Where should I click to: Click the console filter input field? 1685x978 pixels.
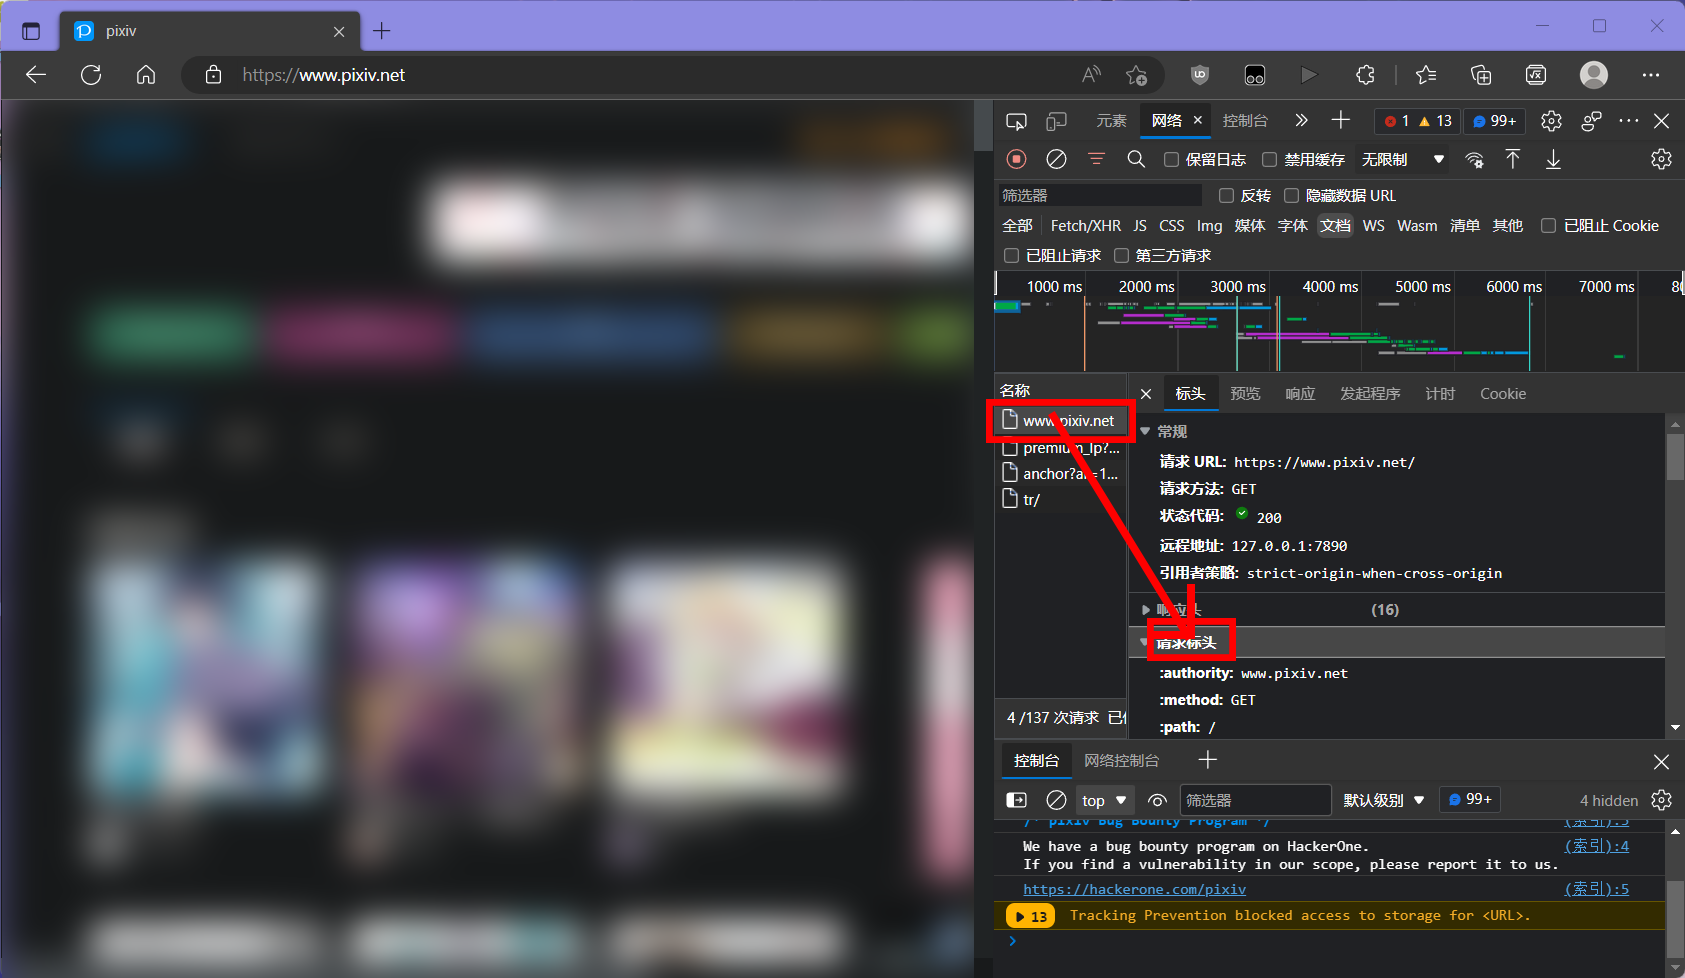pos(1256,800)
